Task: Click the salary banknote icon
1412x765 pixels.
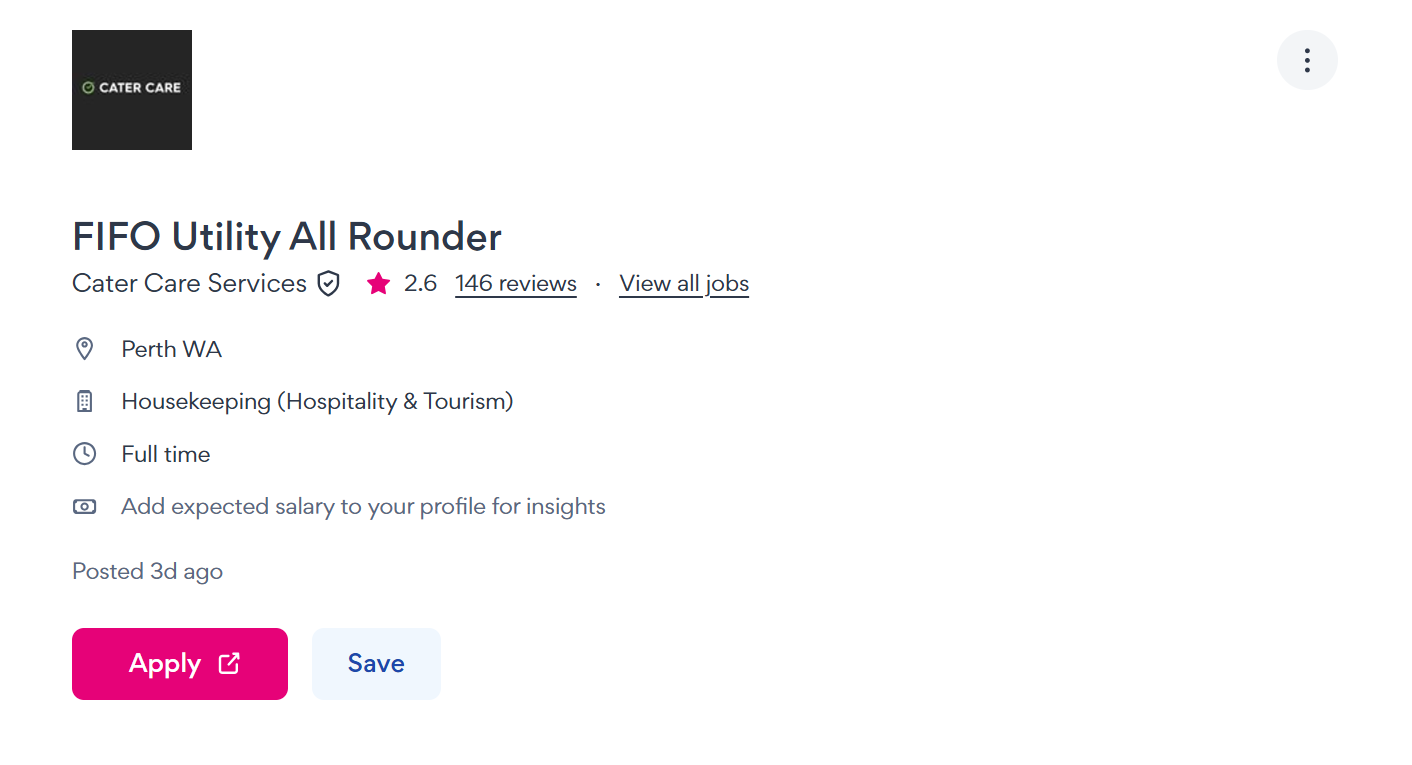Action: (x=85, y=507)
